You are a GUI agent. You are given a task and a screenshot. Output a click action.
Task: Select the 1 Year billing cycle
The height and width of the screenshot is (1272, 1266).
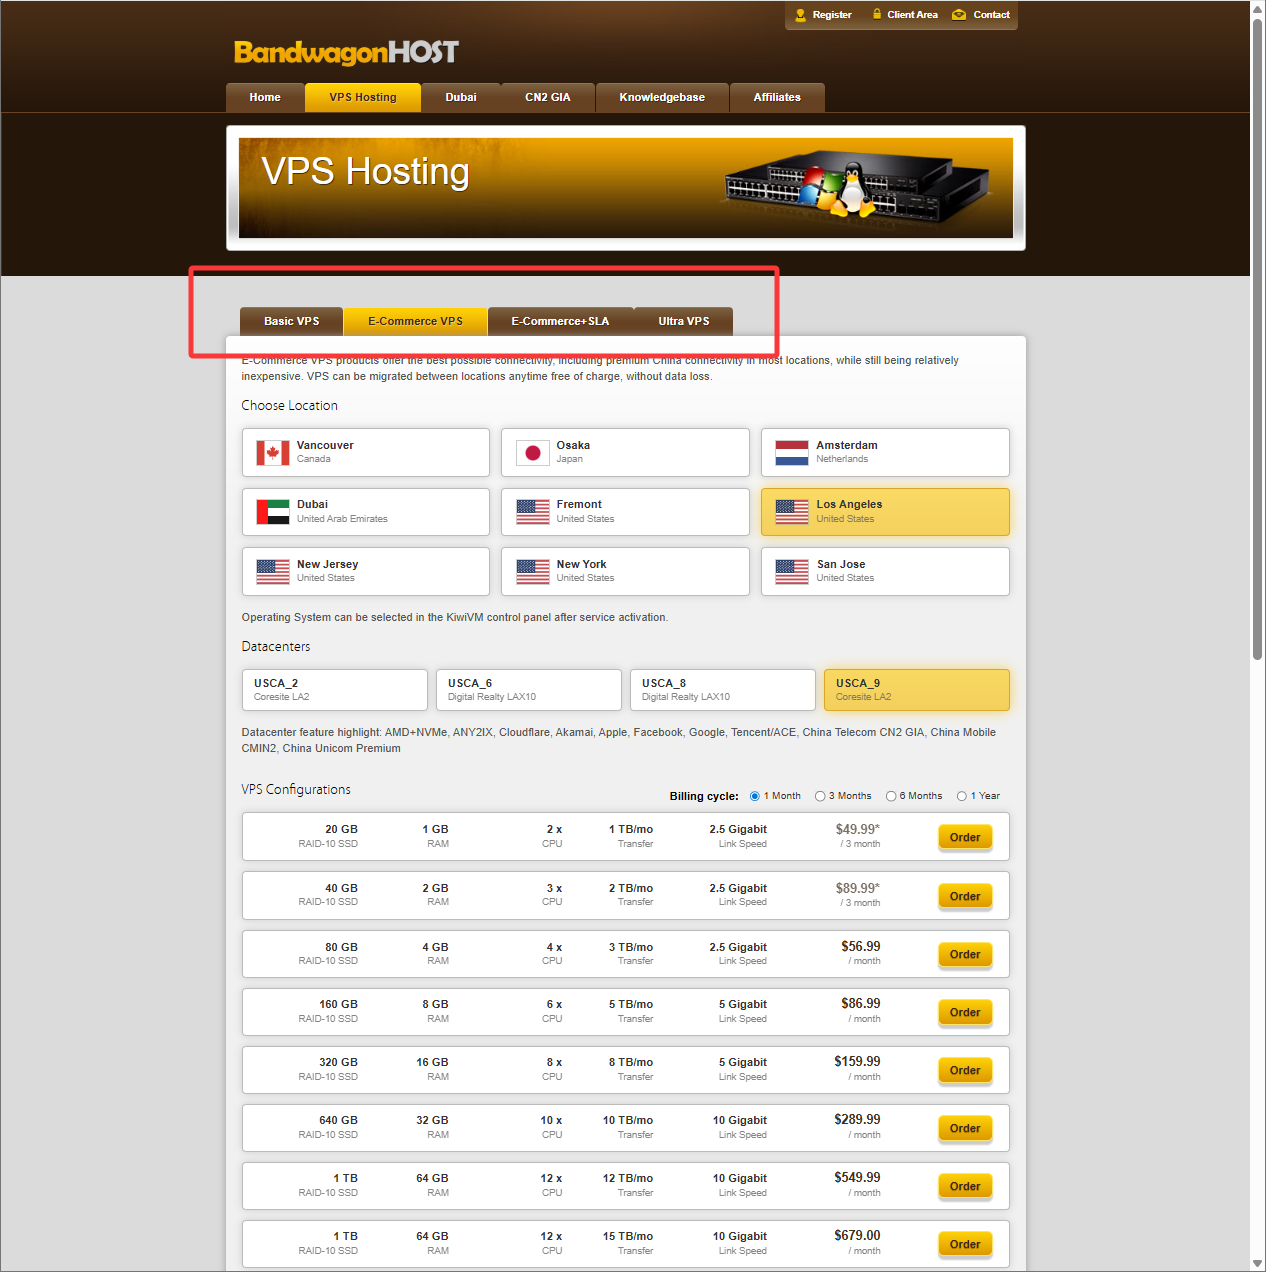(962, 796)
